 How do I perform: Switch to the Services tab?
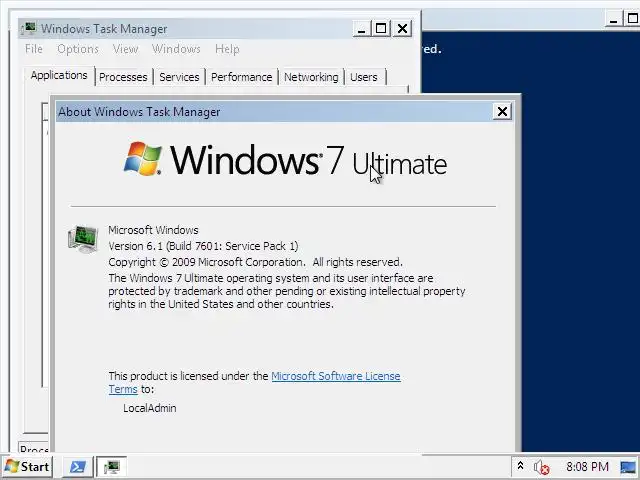(x=179, y=77)
